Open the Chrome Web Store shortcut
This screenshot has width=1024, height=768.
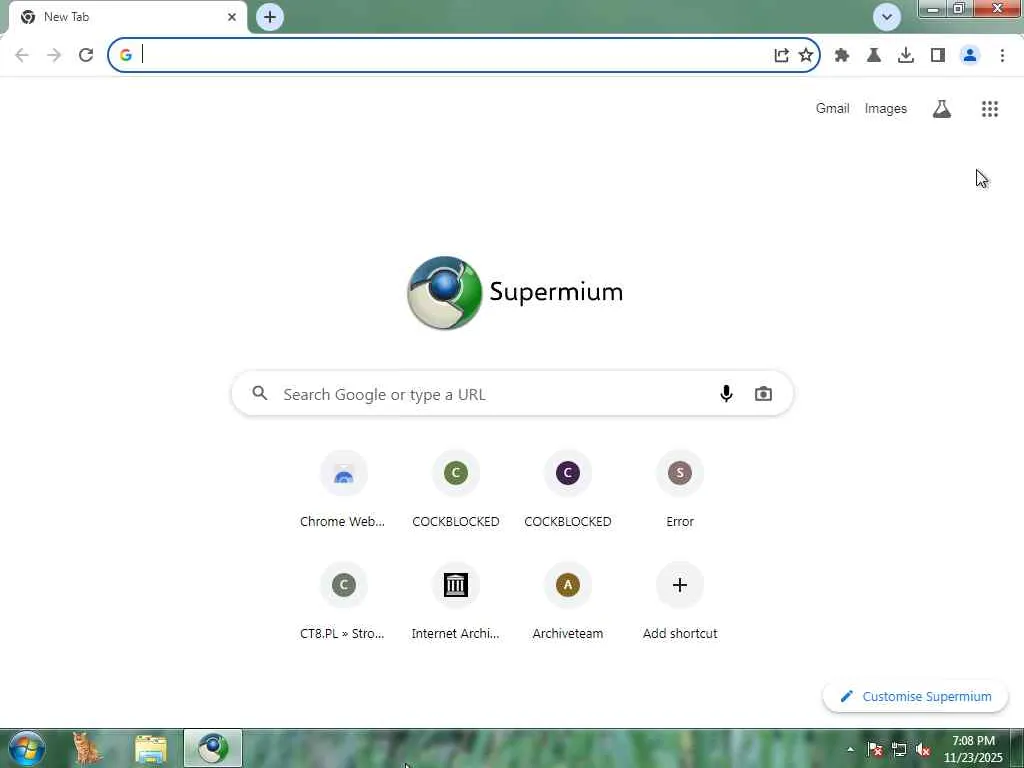(x=344, y=488)
